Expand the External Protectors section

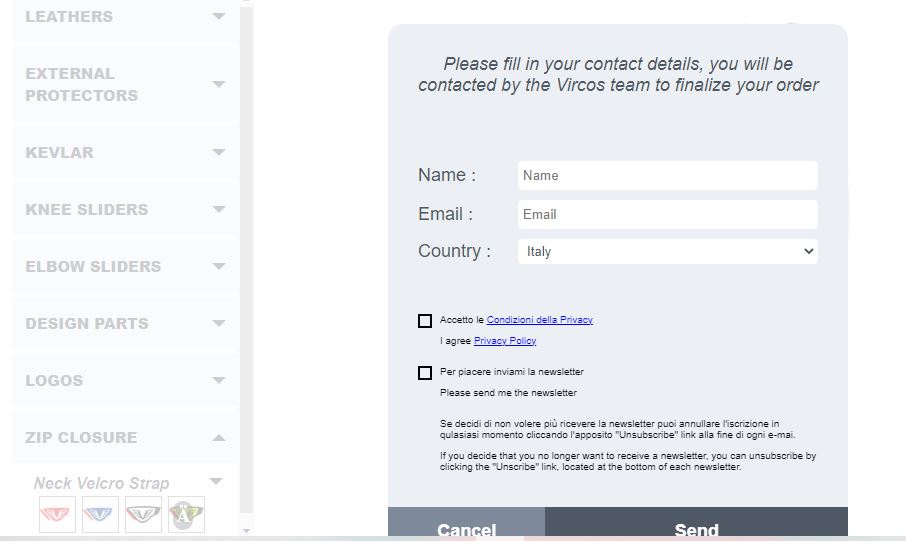[x=126, y=84]
